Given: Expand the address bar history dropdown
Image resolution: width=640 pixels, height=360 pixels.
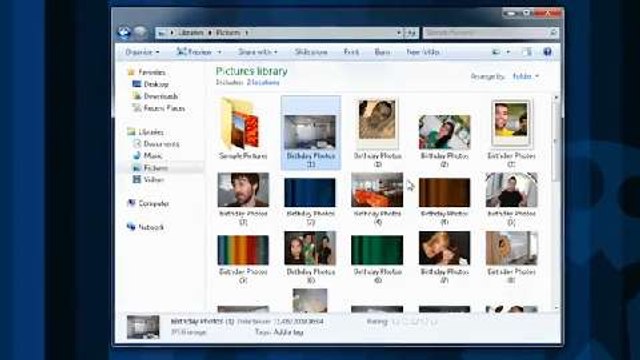Looking at the screenshot, I should pyautogui.click(x=399, y=33).
